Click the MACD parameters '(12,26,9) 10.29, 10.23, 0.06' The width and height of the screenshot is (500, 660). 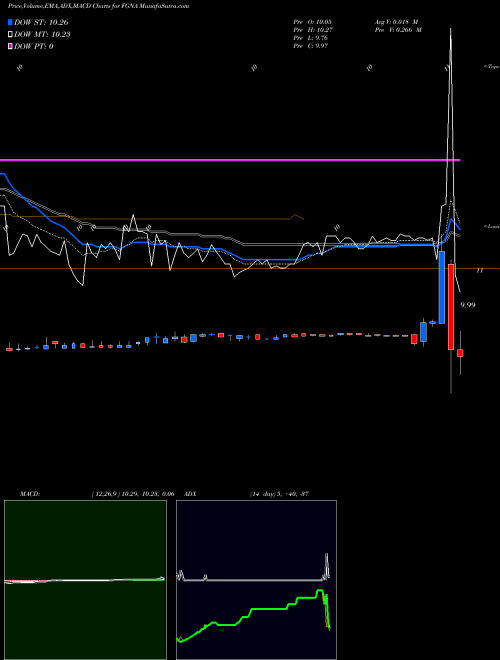[133, 493]
